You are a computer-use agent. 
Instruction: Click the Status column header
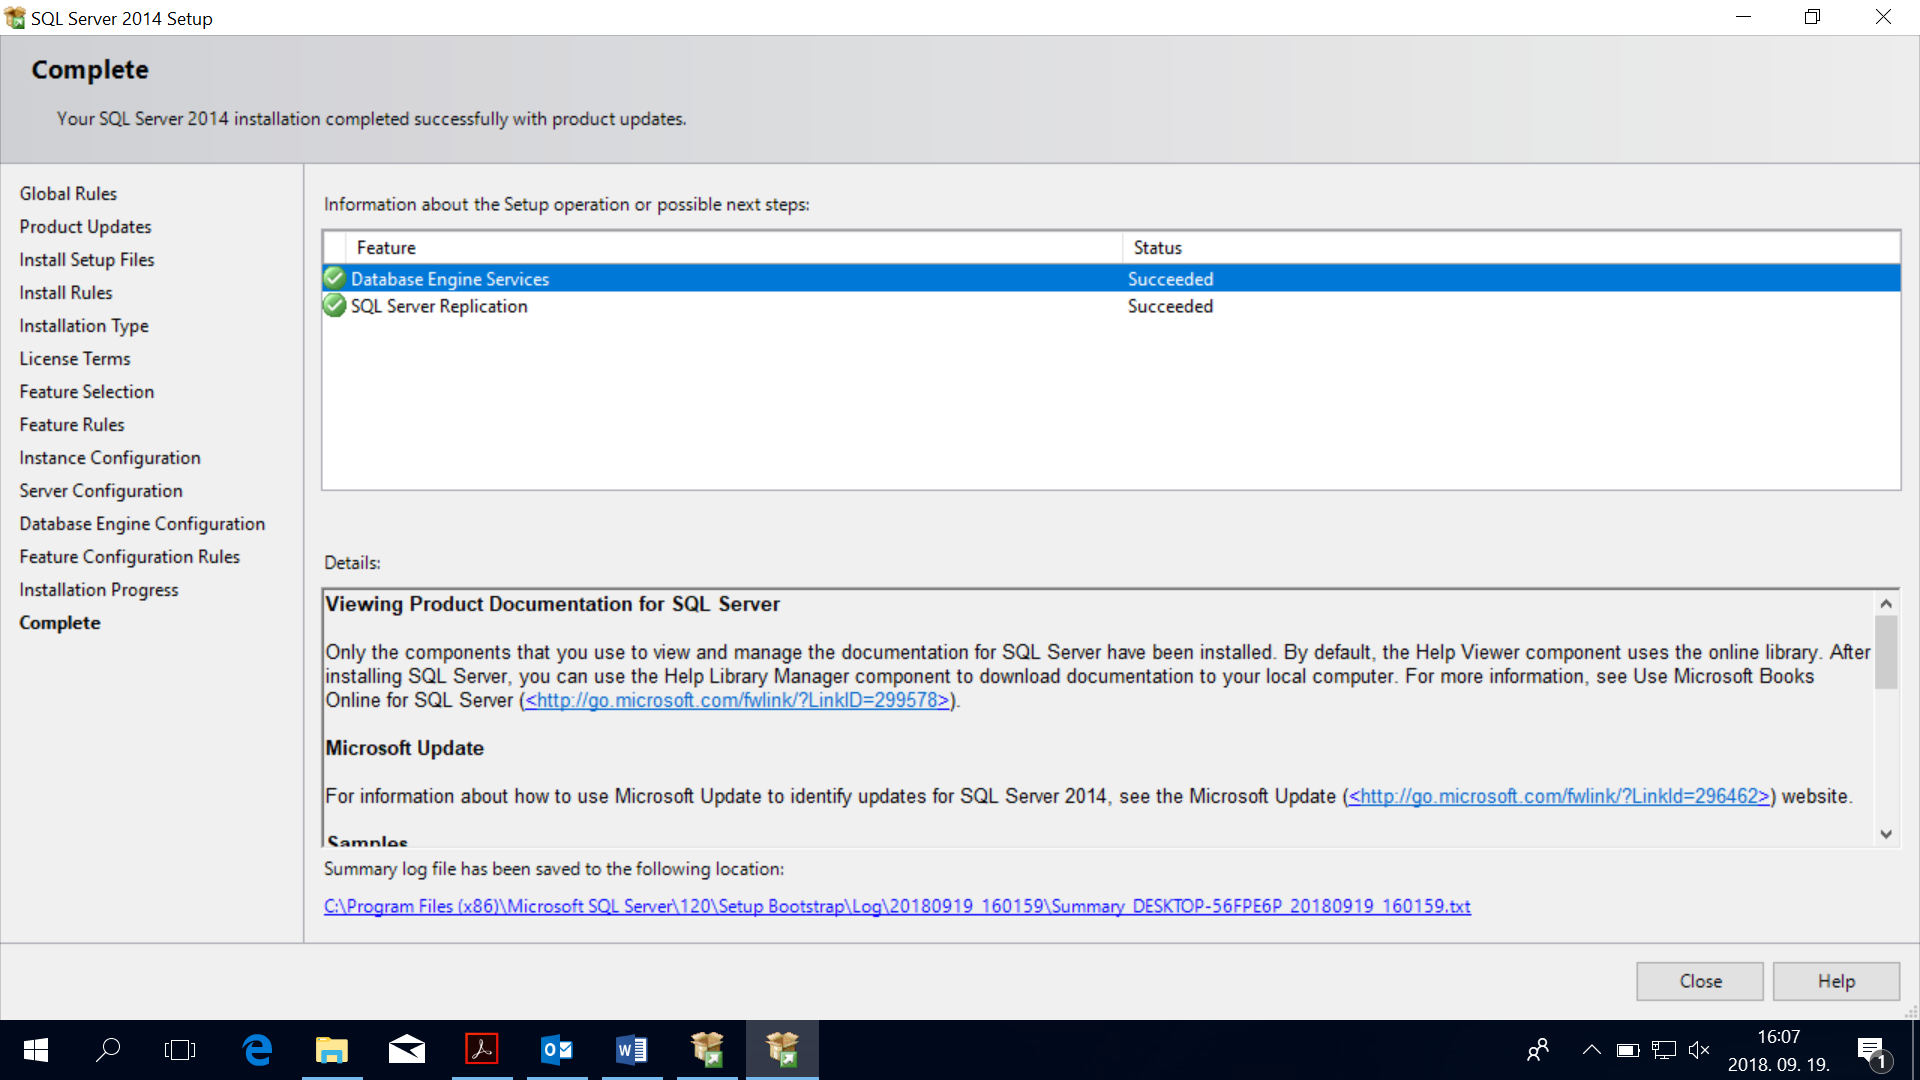(x=1511, y=247)
